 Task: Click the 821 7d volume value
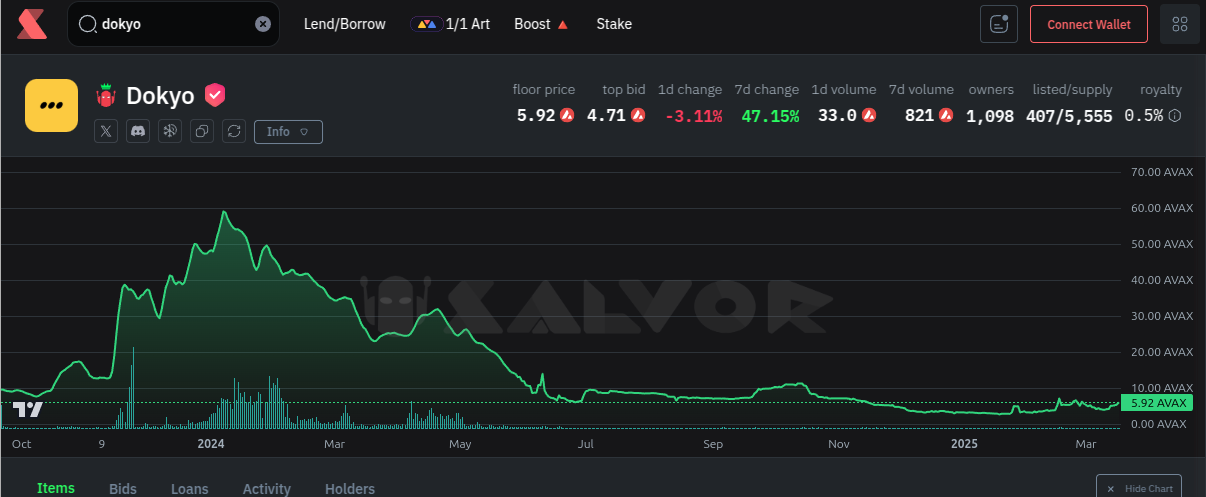919,115
